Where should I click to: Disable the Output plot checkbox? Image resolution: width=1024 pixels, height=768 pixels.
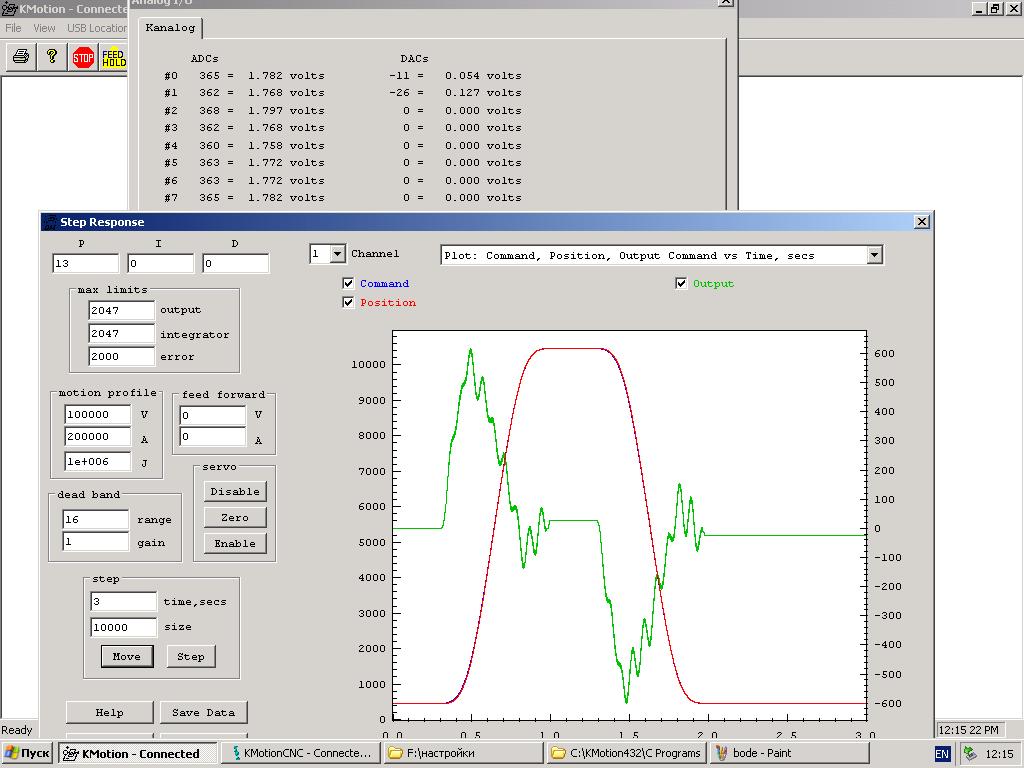(681, 284)
